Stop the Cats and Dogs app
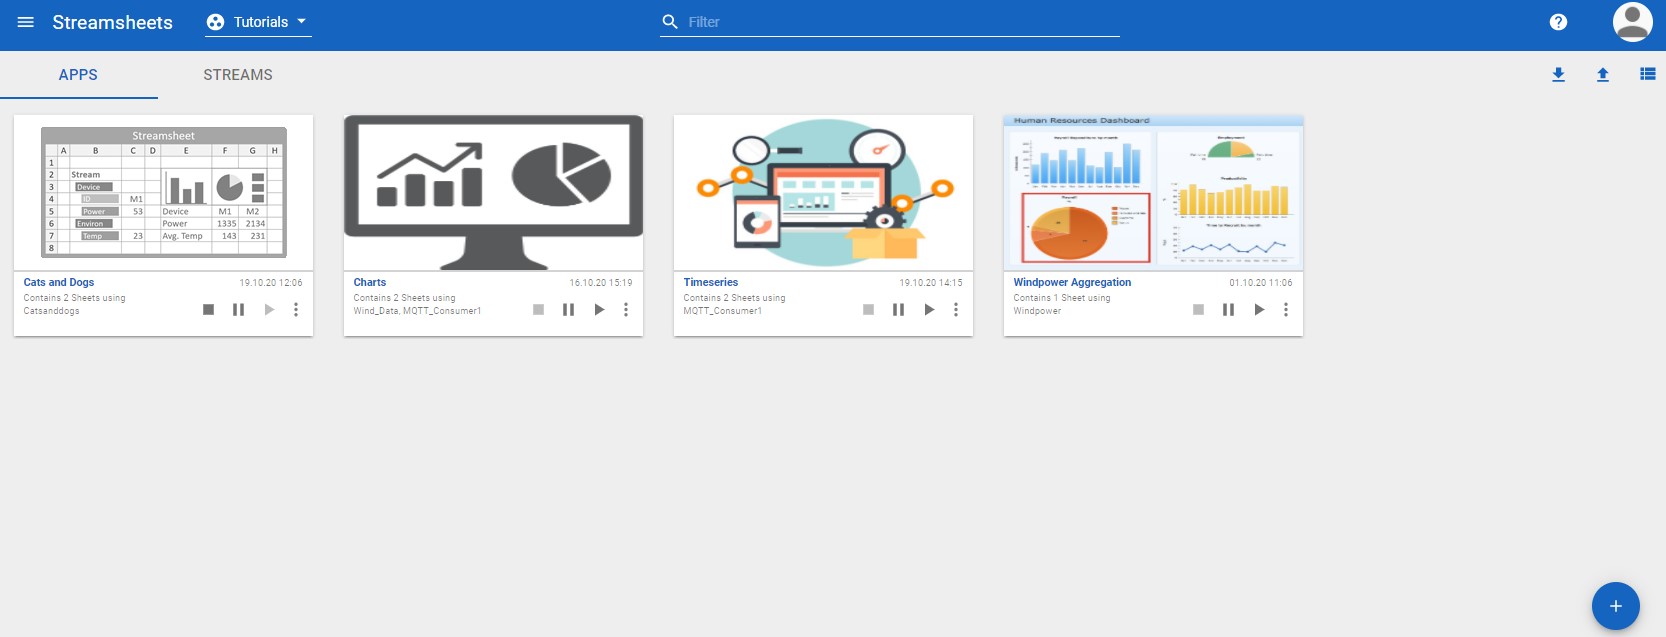This screenshot has height=637, width=1666. click(x=208, y=310)
